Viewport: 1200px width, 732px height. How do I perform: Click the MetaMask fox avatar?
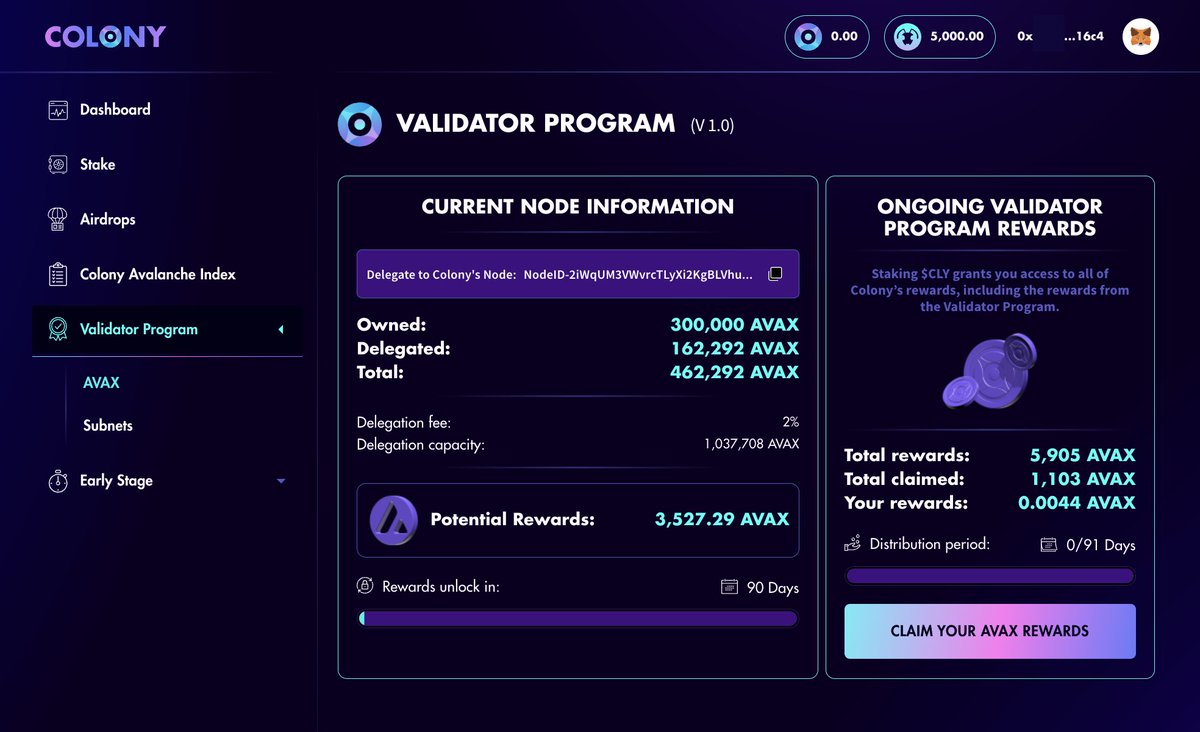1140,37
